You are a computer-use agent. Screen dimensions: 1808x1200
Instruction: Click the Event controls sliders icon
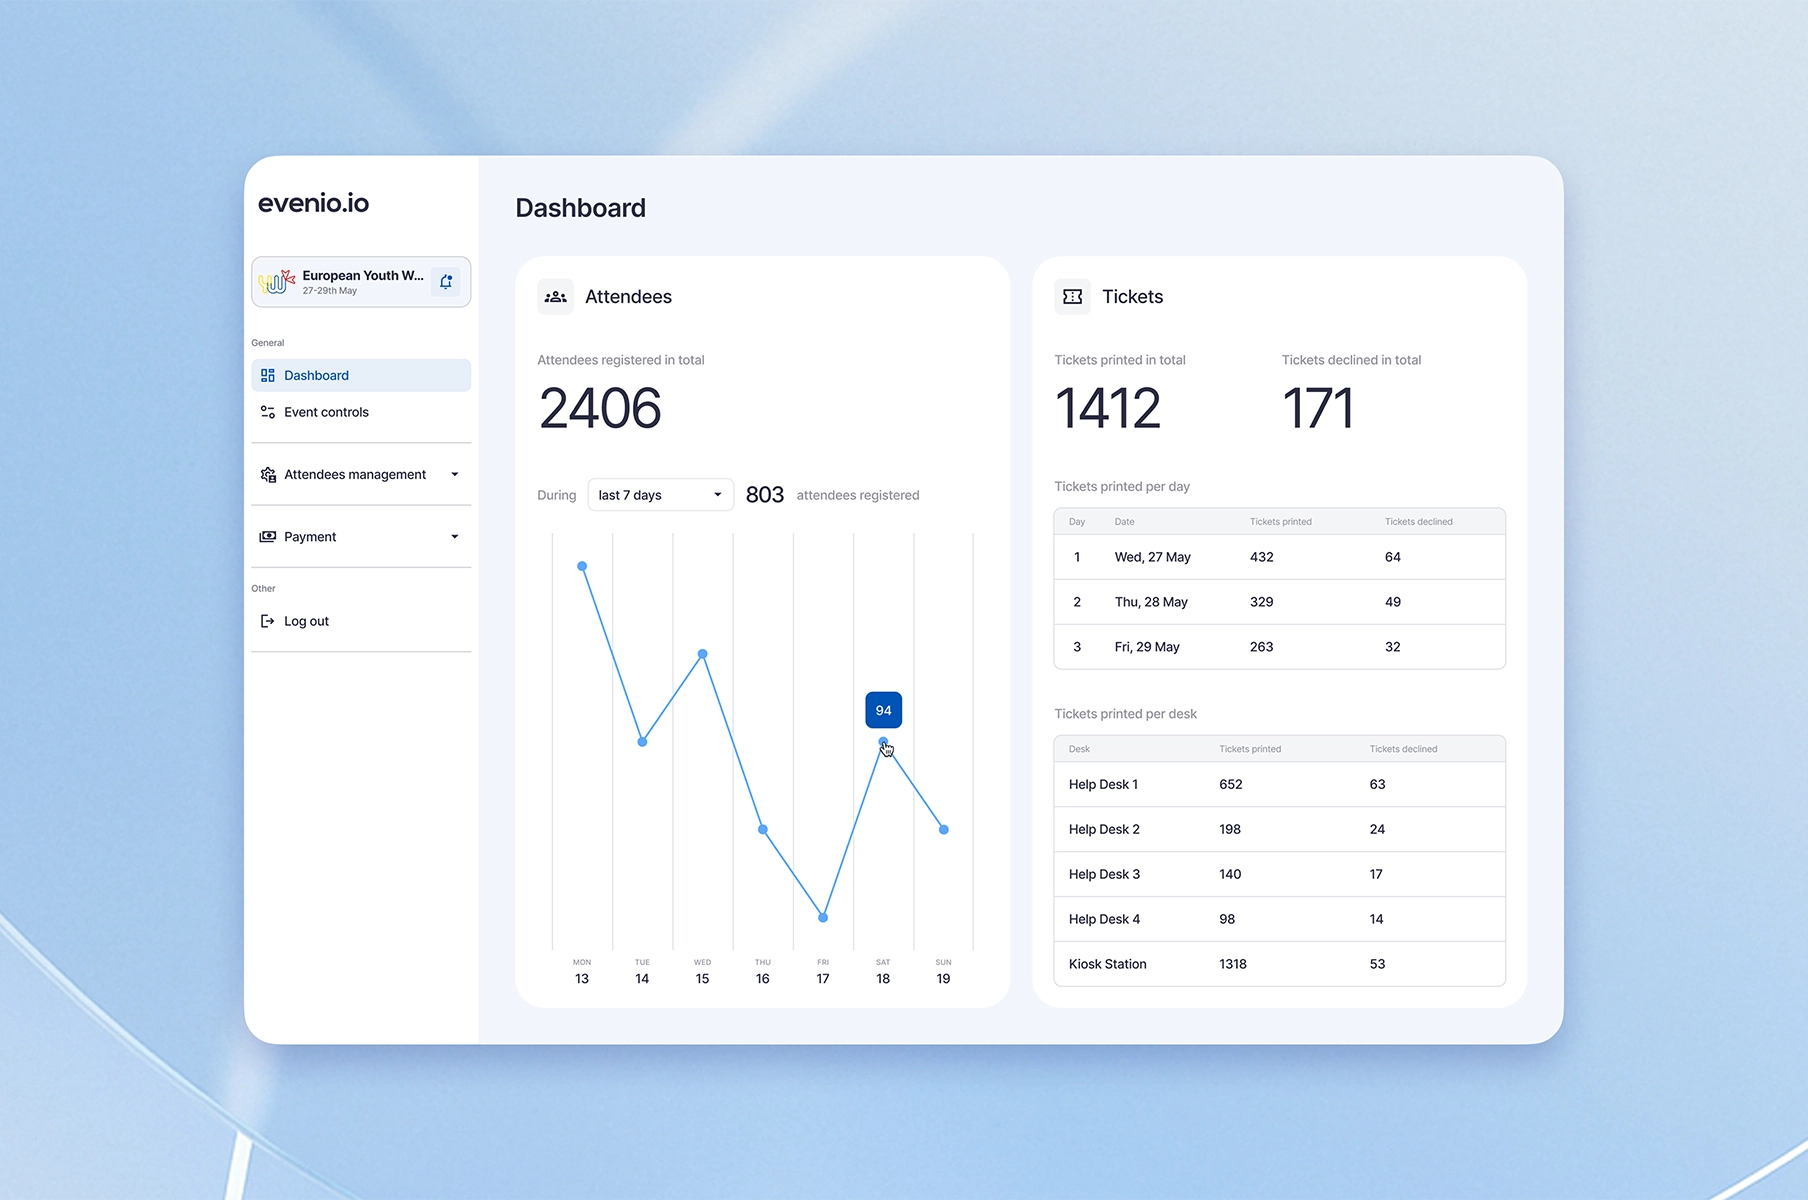point(268,412)
